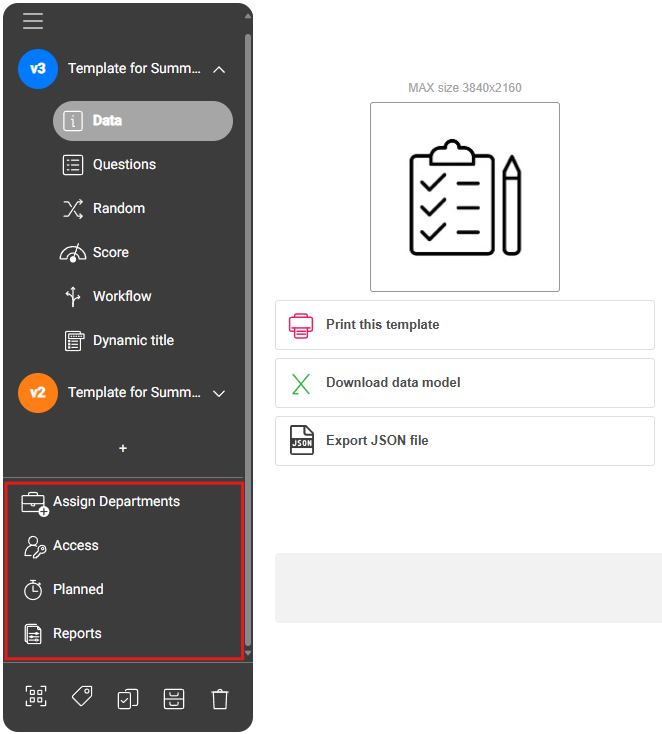This screenshot has width=662, height=734.
Task: Click the tag label icon
Action: coord(82,698)
